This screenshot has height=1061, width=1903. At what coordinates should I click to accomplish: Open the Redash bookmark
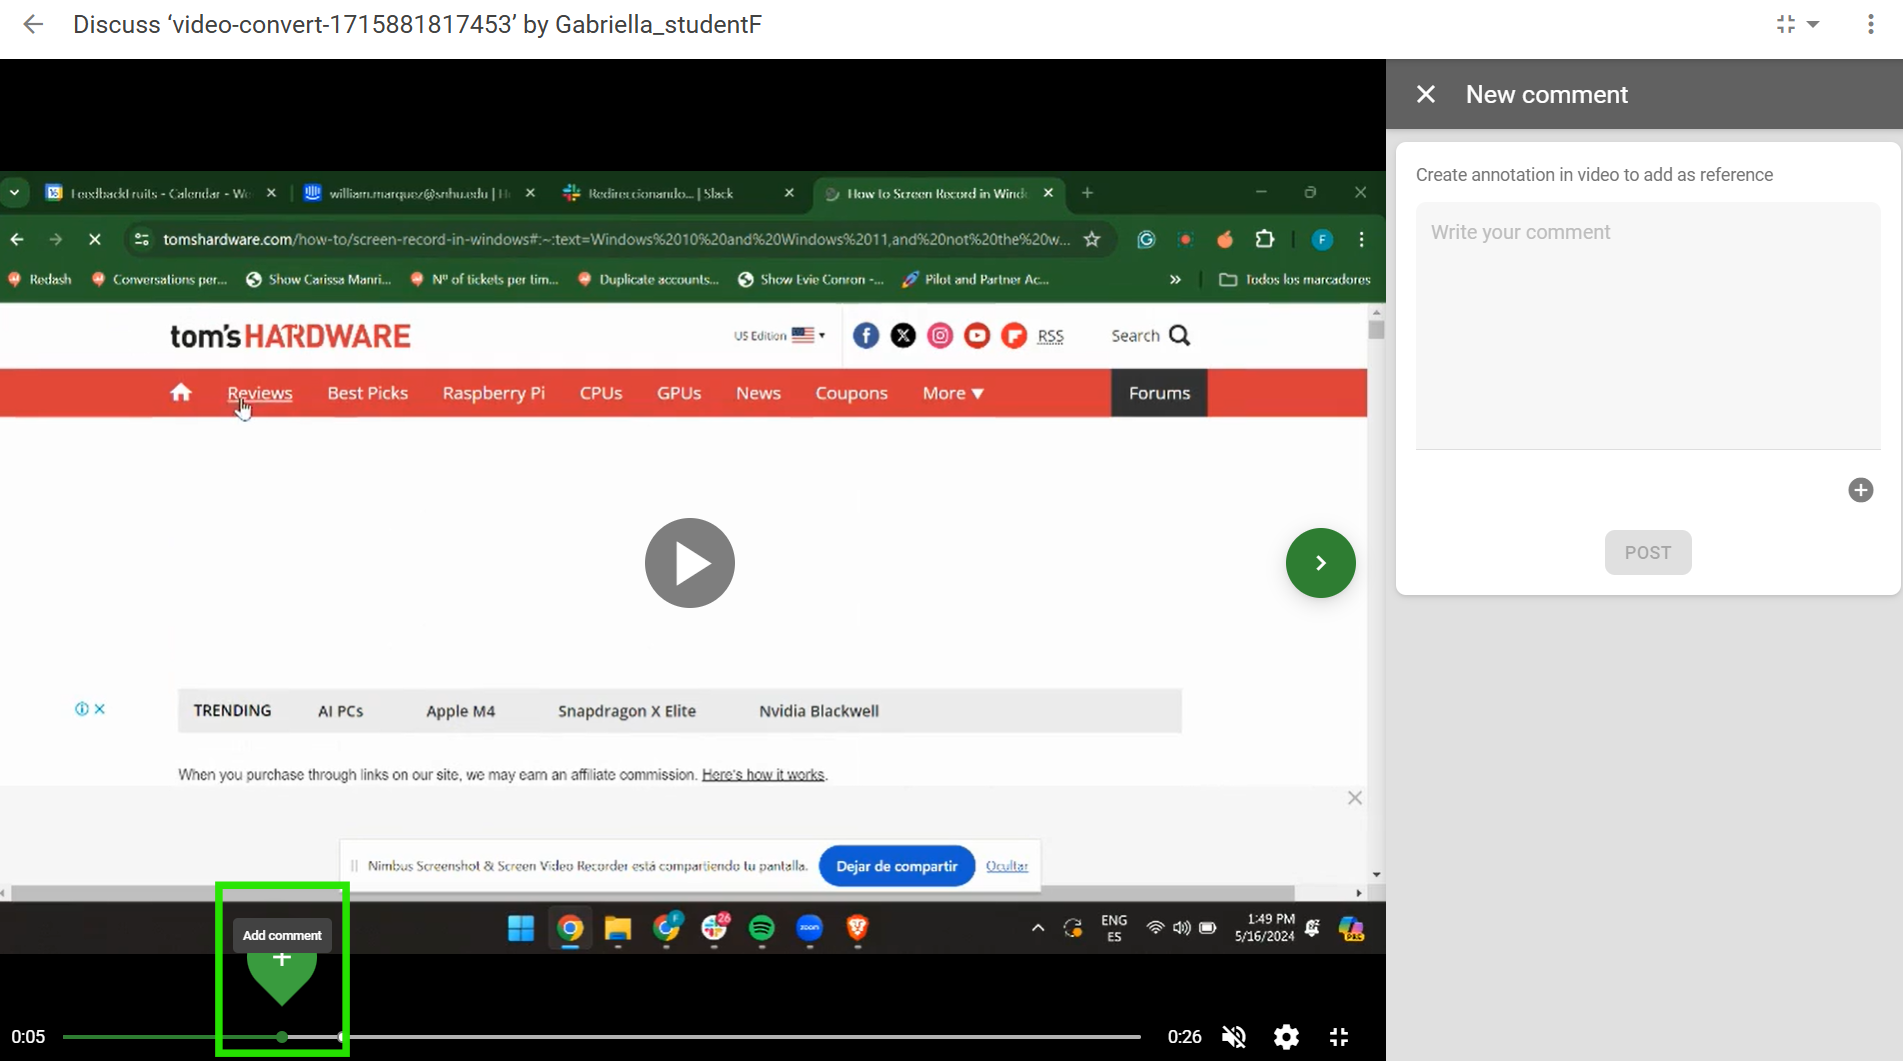(40, 279)
